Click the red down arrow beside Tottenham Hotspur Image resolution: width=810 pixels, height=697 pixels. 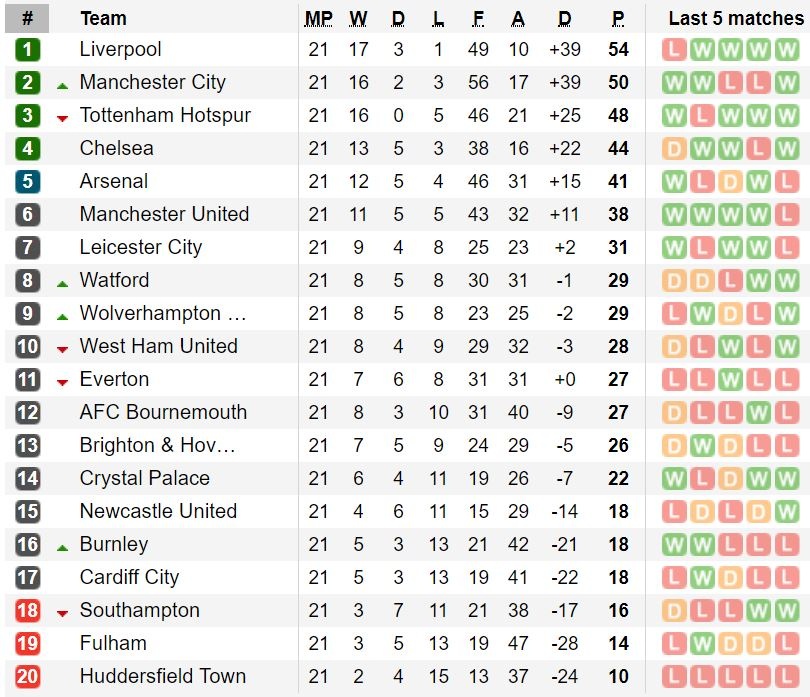tap(62, 119)
